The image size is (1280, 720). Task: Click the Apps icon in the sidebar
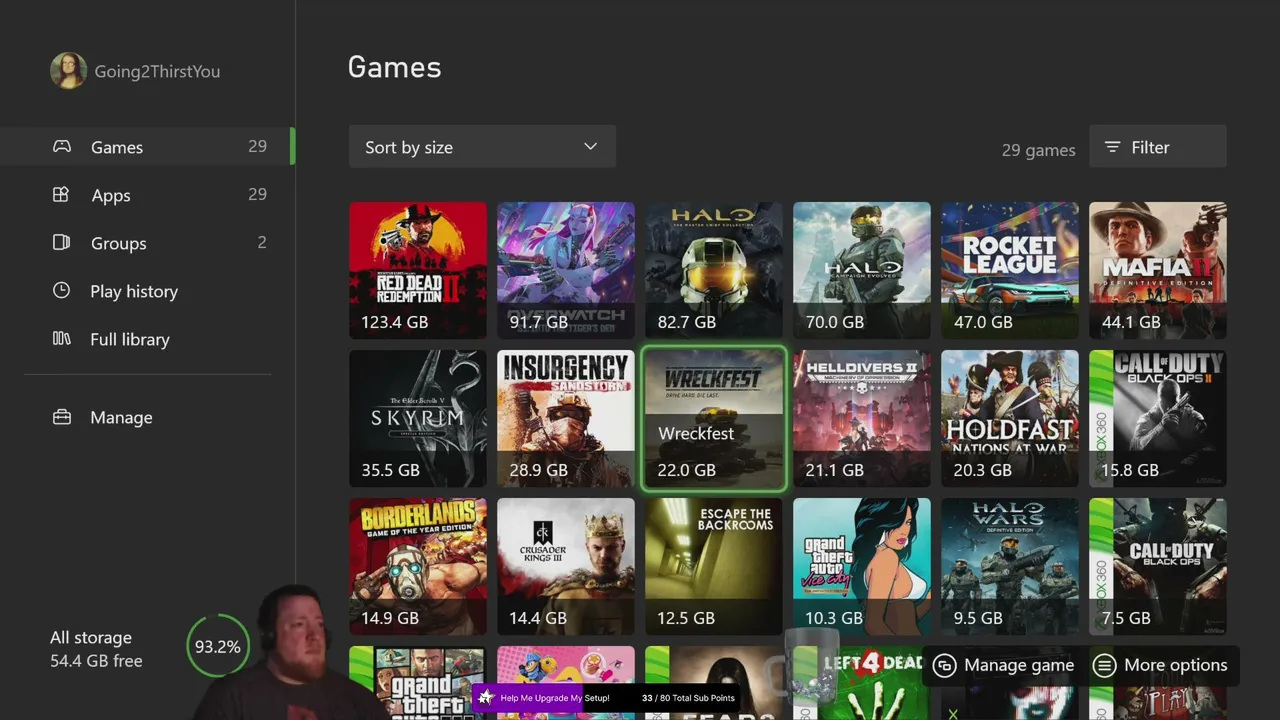[x=61, y=195]
